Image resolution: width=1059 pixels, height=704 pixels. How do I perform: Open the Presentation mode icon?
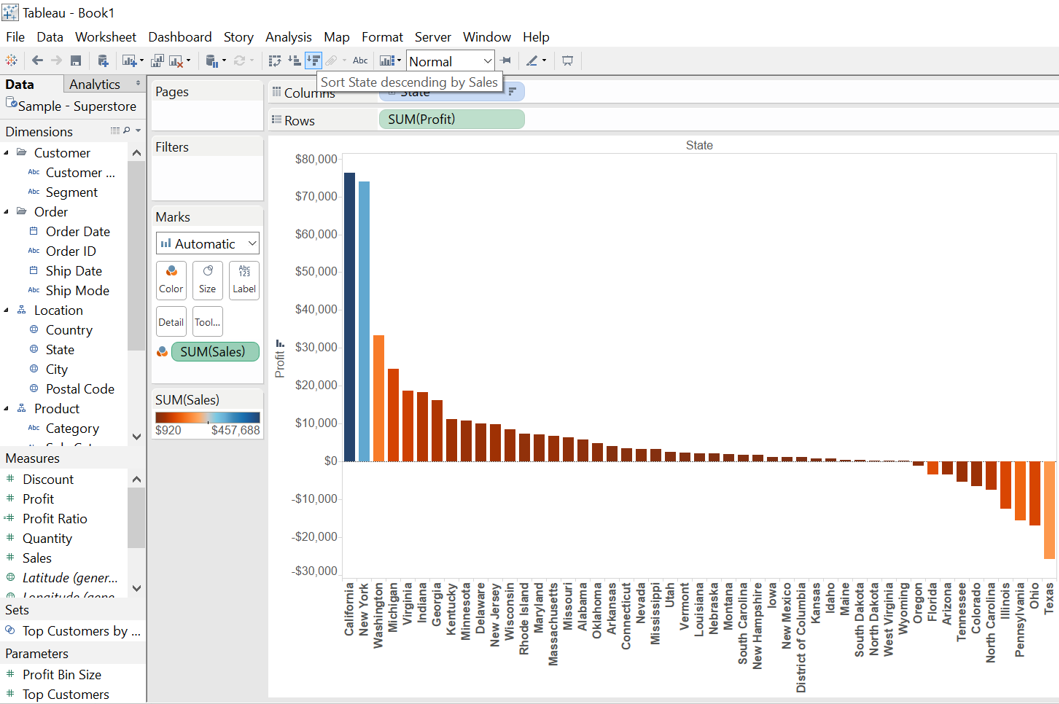tap(568, 61)
